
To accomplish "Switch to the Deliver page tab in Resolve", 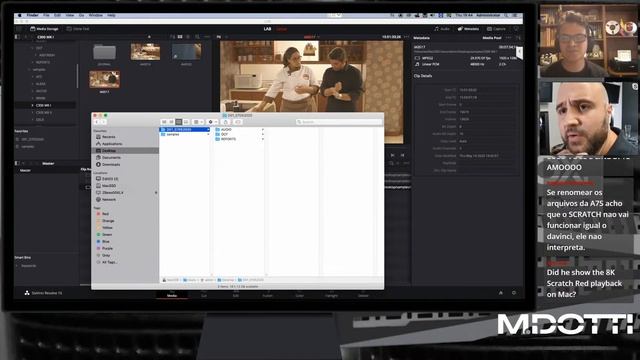I will tap(363, 294).
